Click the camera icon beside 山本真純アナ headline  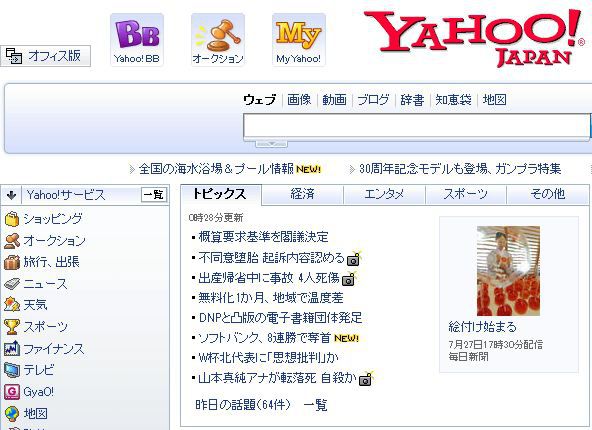(x=365, y=379)
